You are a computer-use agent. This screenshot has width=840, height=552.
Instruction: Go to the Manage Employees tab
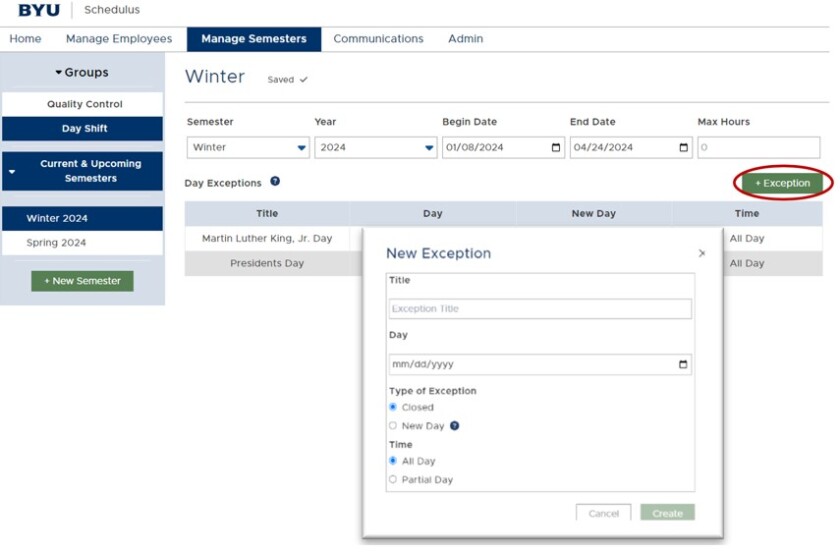[x=119, y=39]
